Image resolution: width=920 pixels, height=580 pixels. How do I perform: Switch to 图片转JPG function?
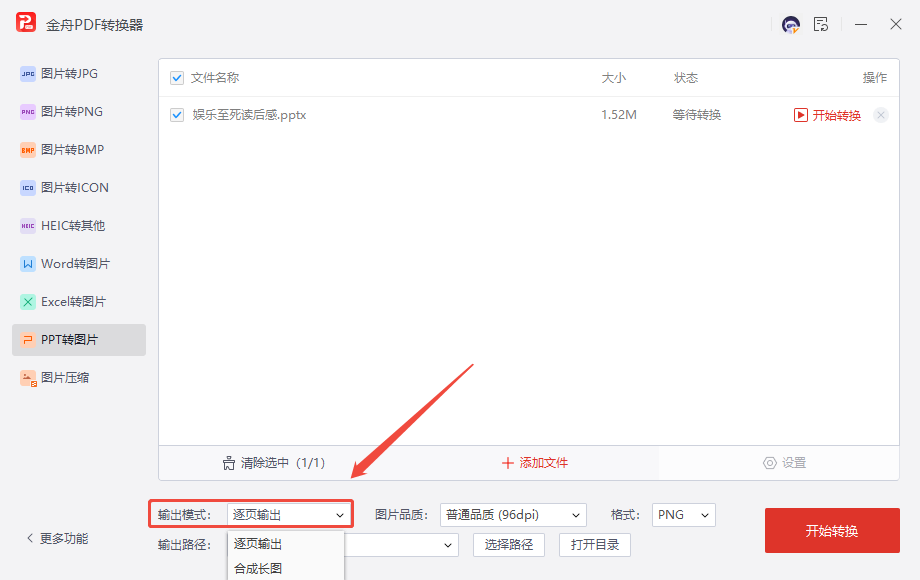79,74
